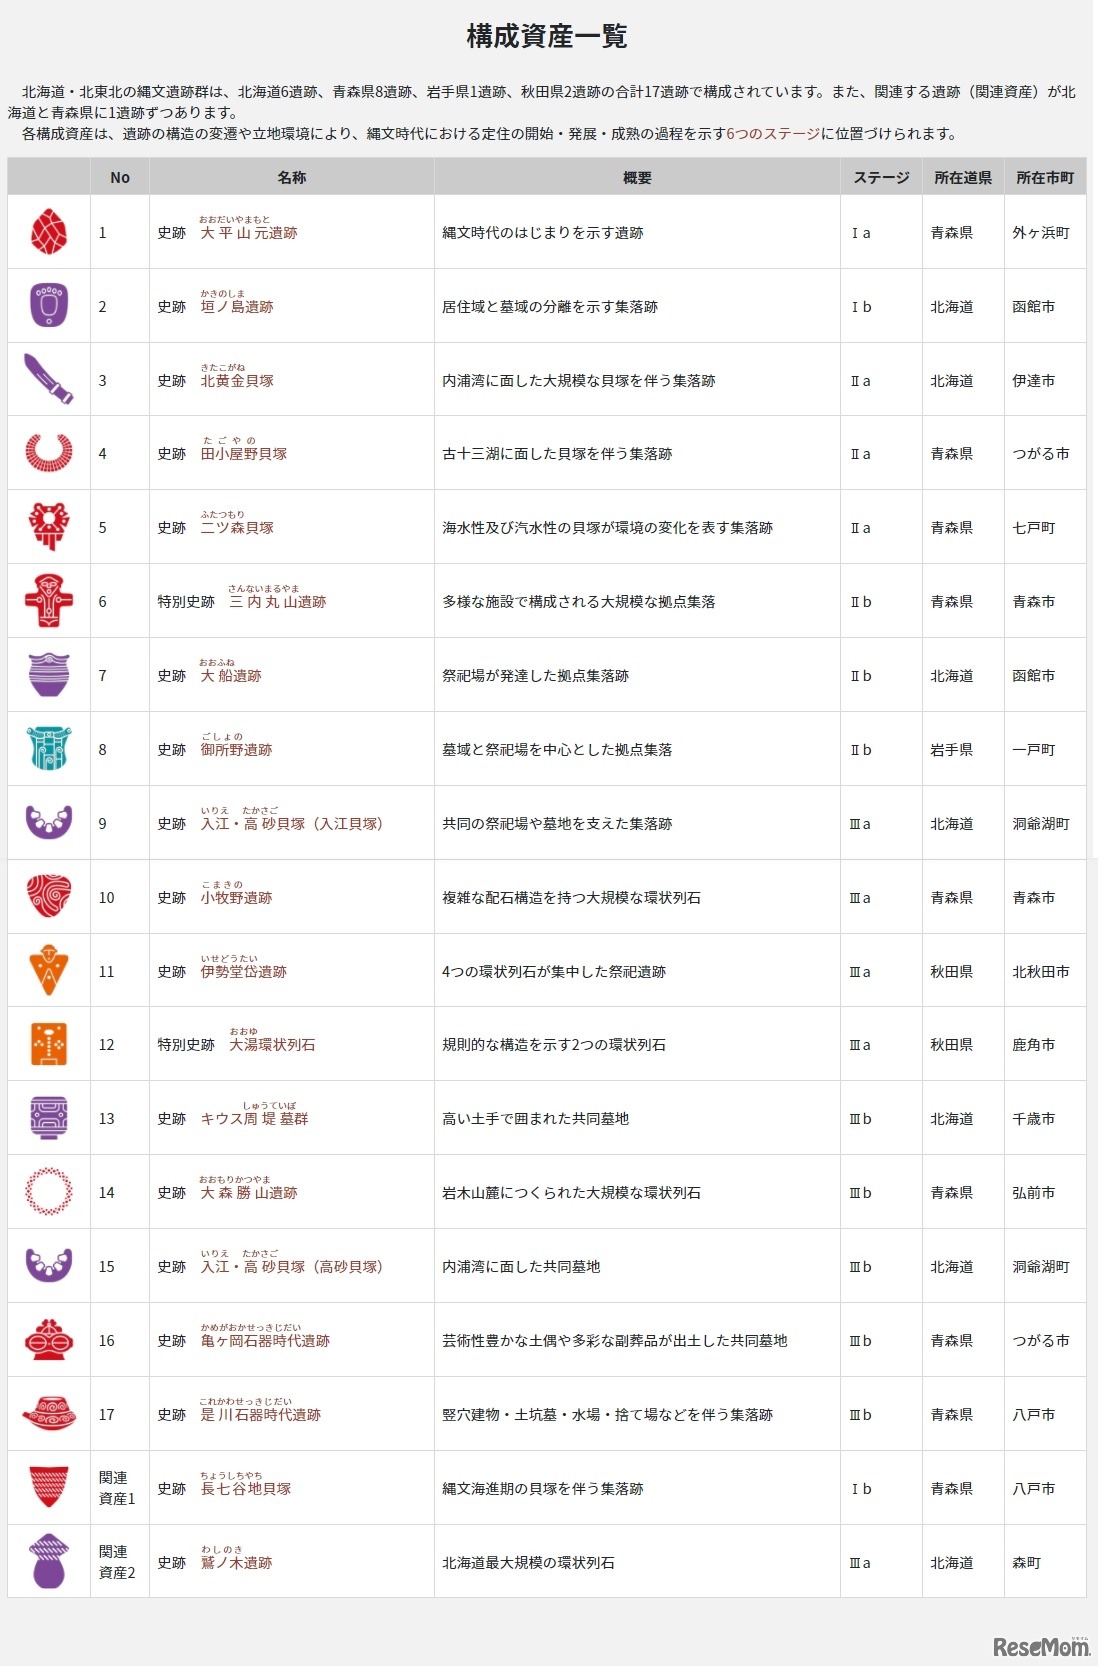
Task: Open the 長七谷地貝塚 link
Action: pyautogui.click(x=246, y=1489)
